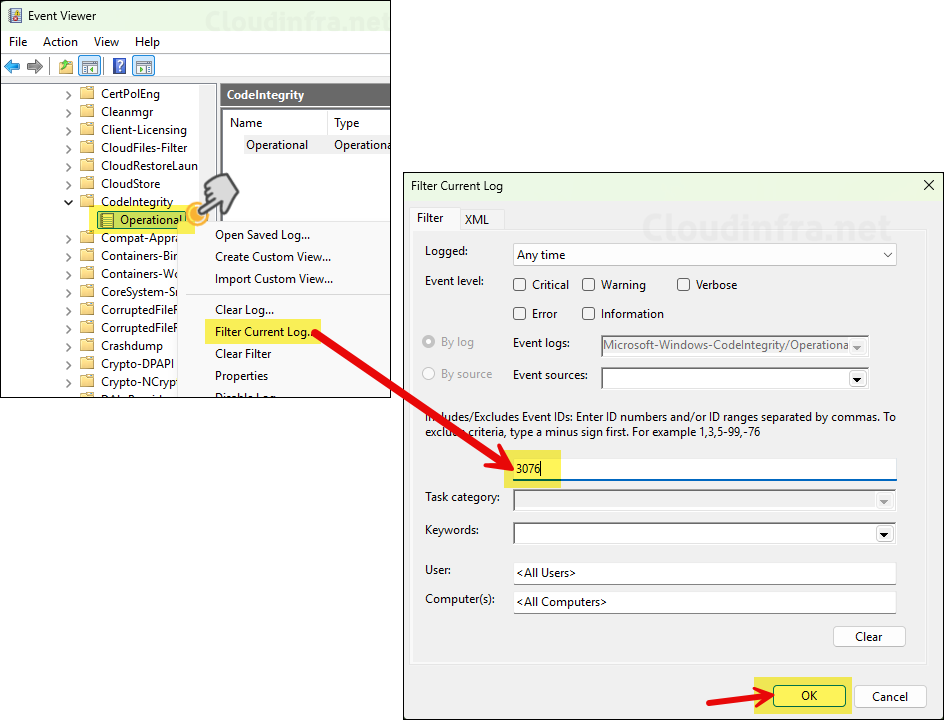Screen dimensions: 944x720
Task: Toggle the Show/Hide Console Tree icon
Action: [90, 67]
